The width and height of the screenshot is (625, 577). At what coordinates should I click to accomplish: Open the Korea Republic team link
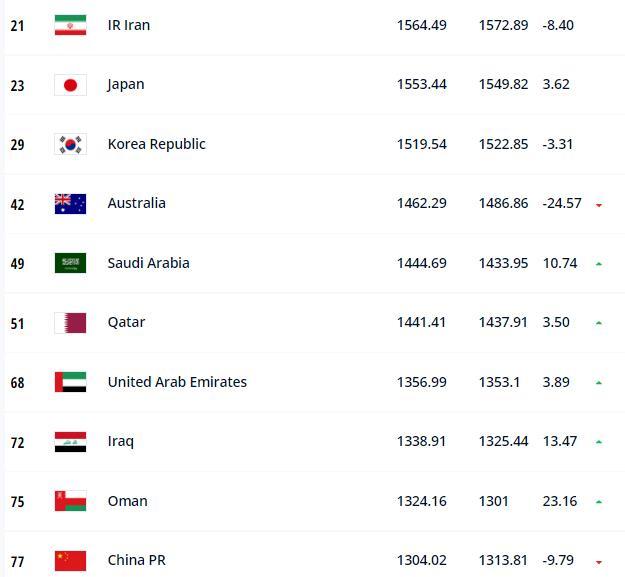(156, 144)
